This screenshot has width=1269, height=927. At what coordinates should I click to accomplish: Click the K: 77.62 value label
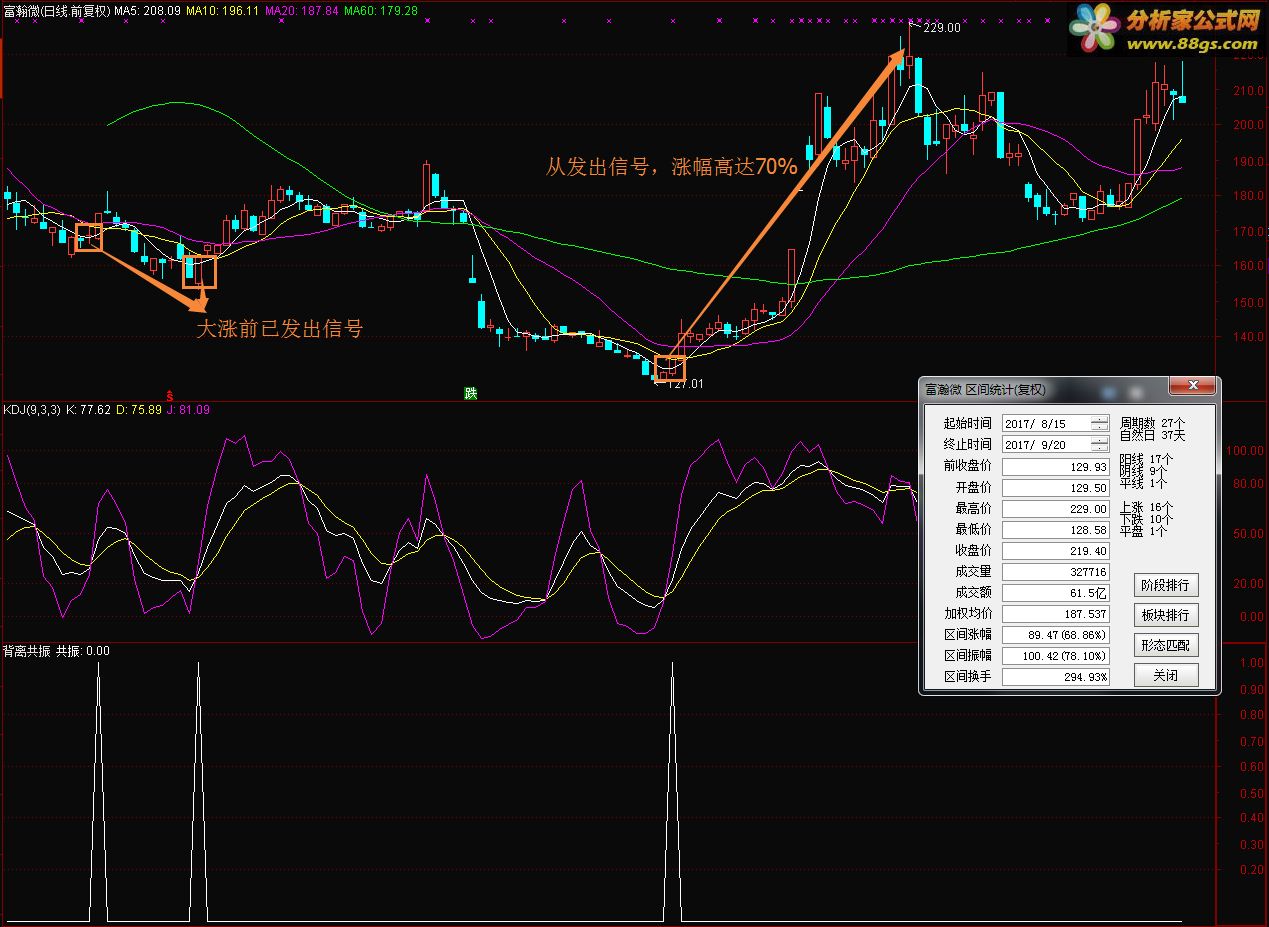pyautogui.click(x=88, y=409)
